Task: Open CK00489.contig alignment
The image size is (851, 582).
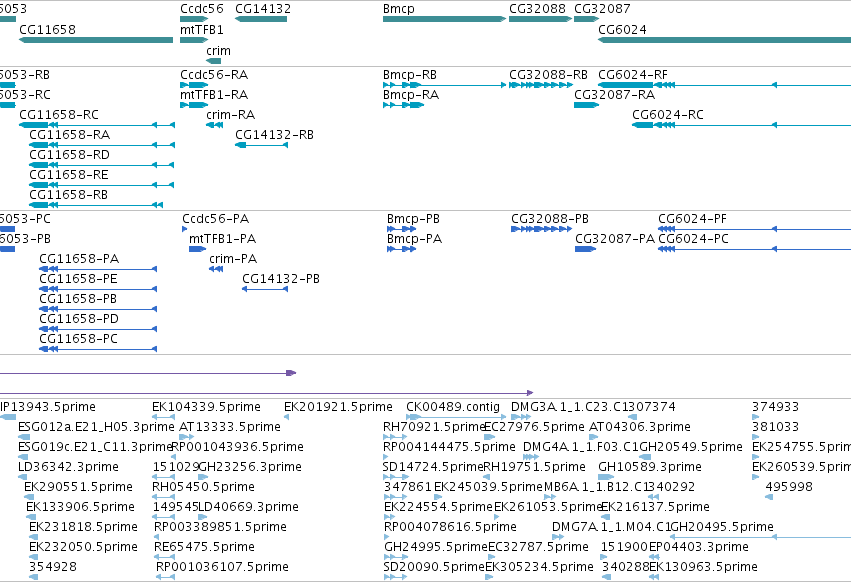Action: click(456, 417)
